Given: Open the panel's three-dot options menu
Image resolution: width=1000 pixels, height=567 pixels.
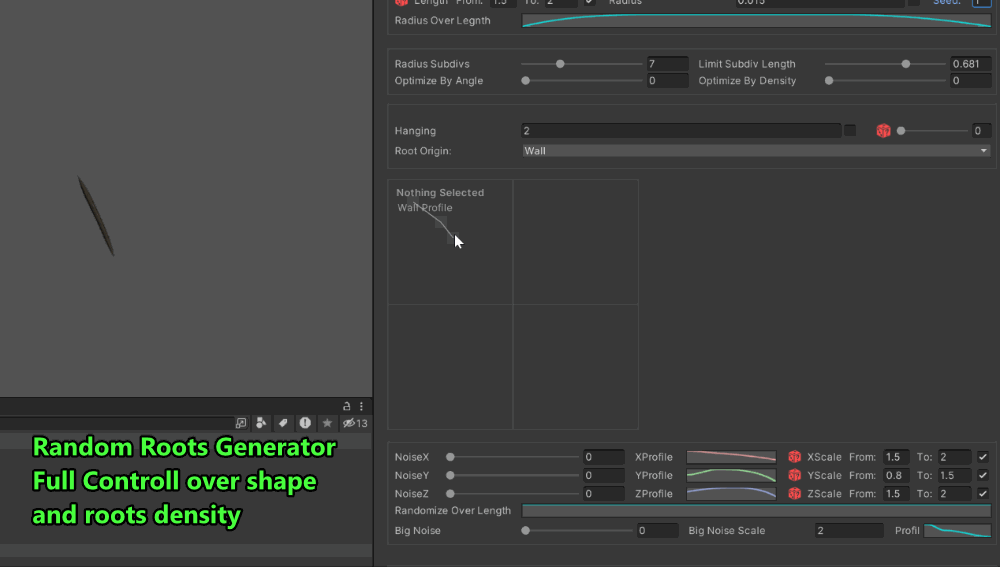Looking at the screenshot, I should click(x=361, y=406).
